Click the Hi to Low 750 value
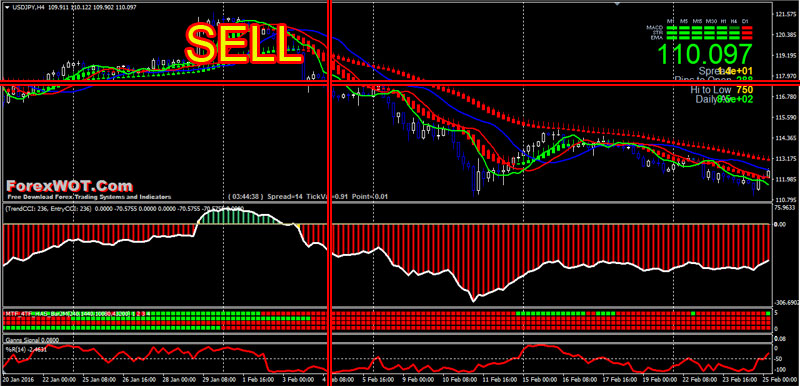The width and height of the screenshot is (800, 386). click(x=744, y=89)
